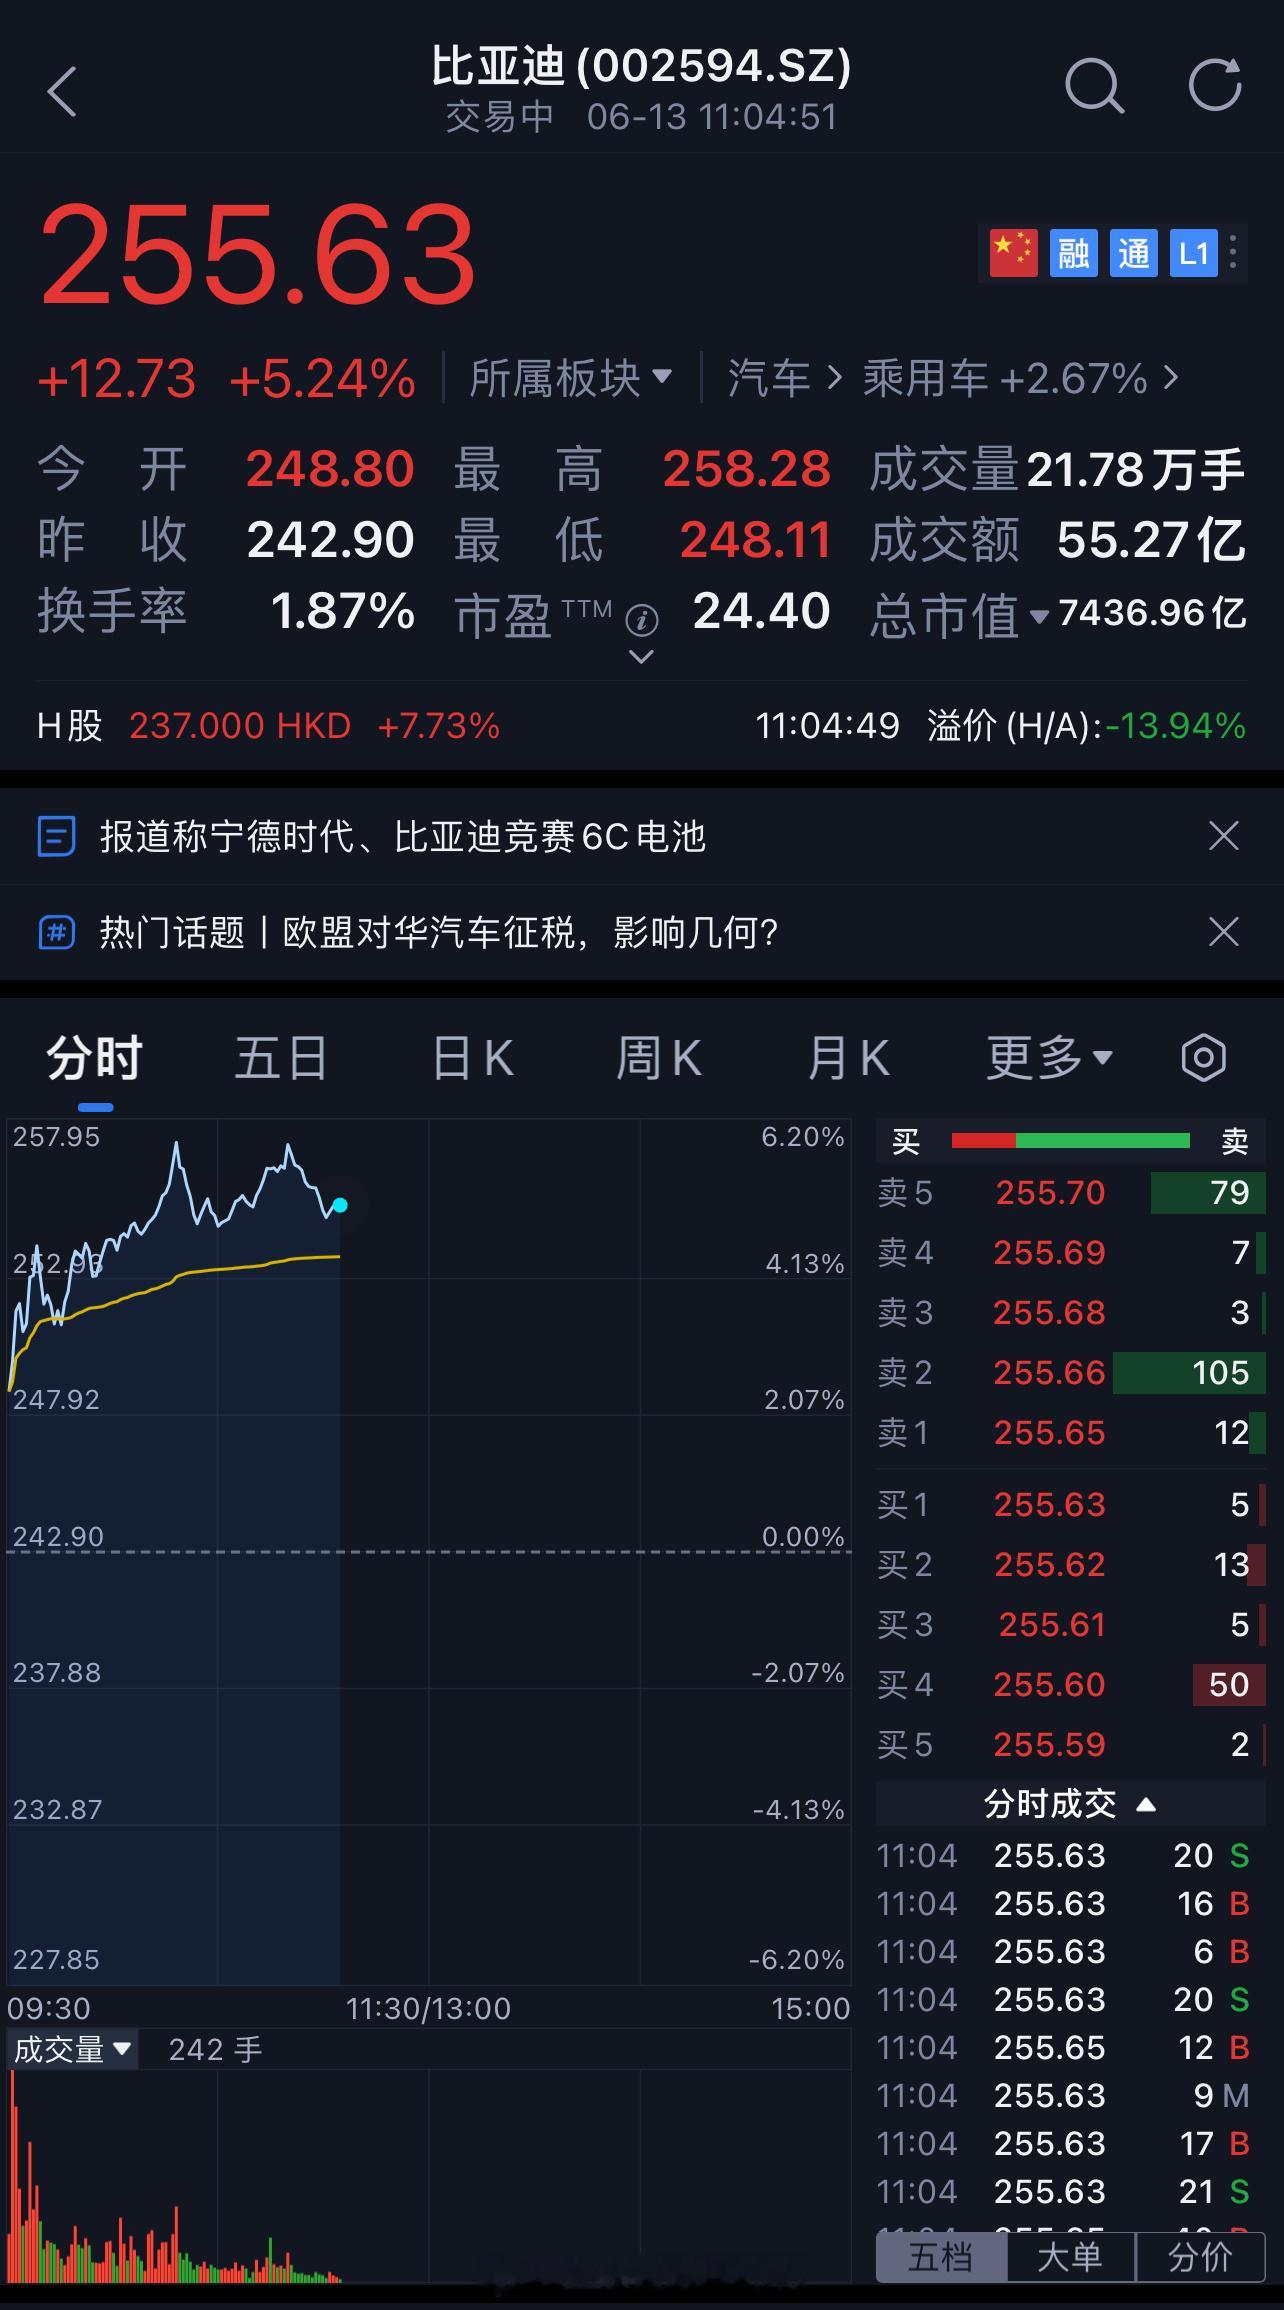Screen dimensions: 1284x2310
Task: Open the 更多 chart period dropdown
Action: click(x=1049, y=1058)
